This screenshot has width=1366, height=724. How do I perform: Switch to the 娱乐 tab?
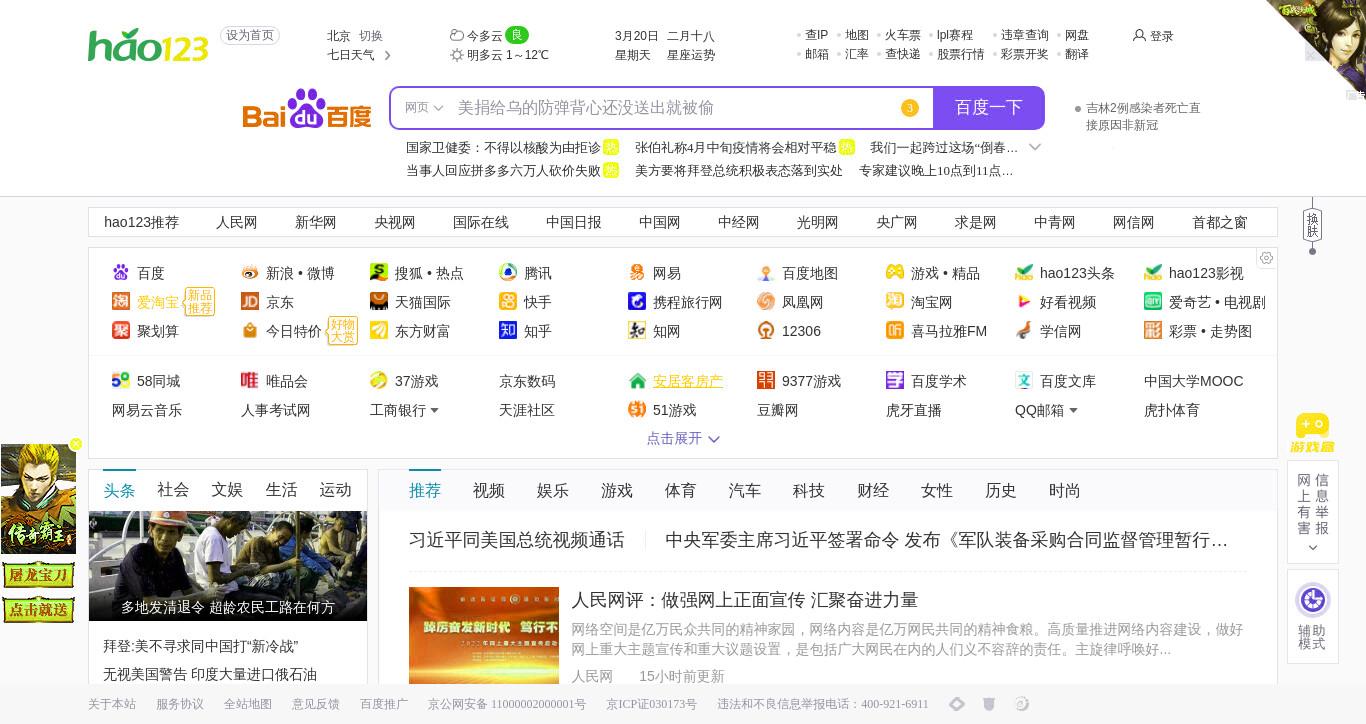click(553, 490)
